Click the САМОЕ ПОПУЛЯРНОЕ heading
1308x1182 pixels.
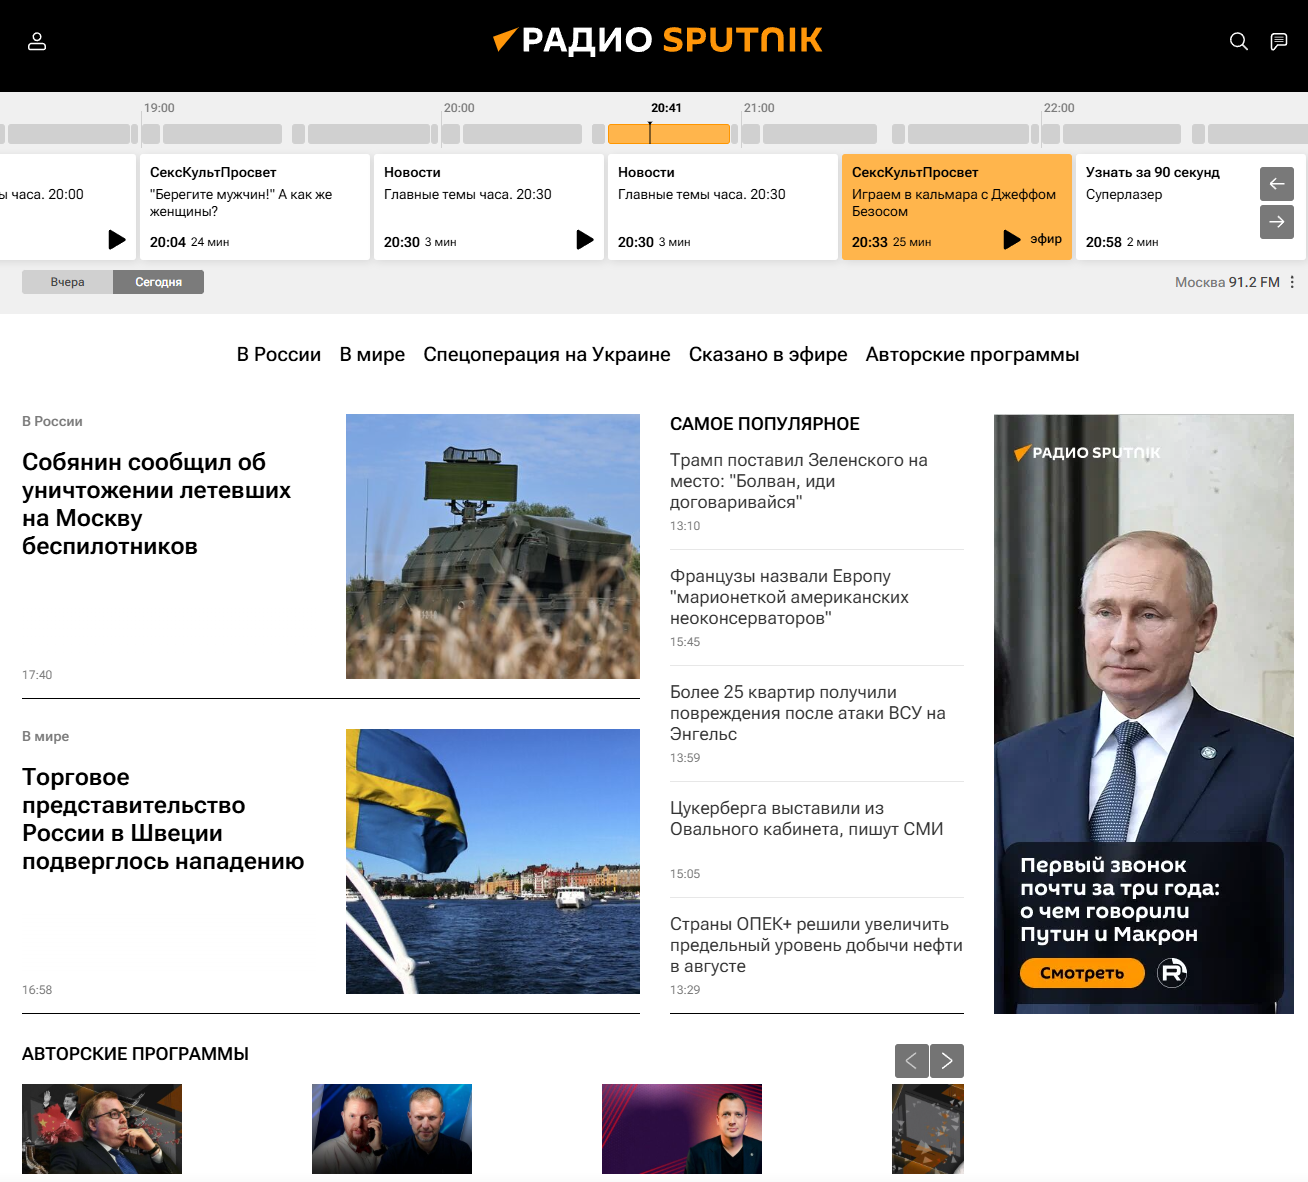click(x=765, y=424)
